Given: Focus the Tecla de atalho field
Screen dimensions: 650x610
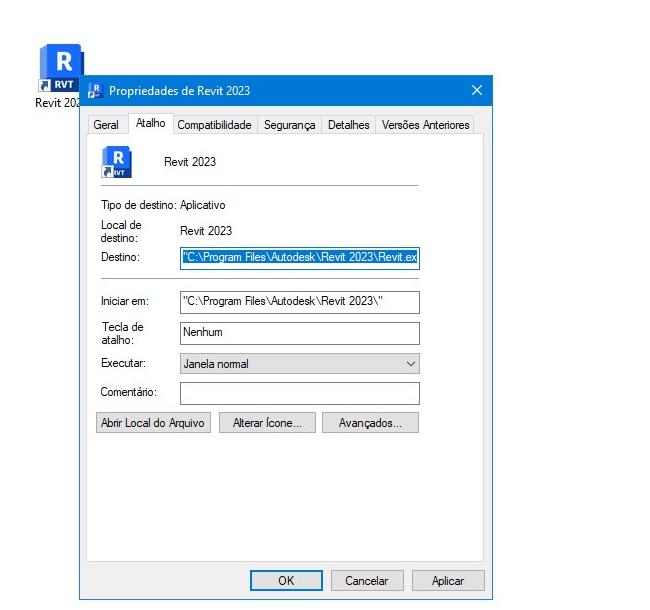Looking at the screenshot, I should pos(300,333).
